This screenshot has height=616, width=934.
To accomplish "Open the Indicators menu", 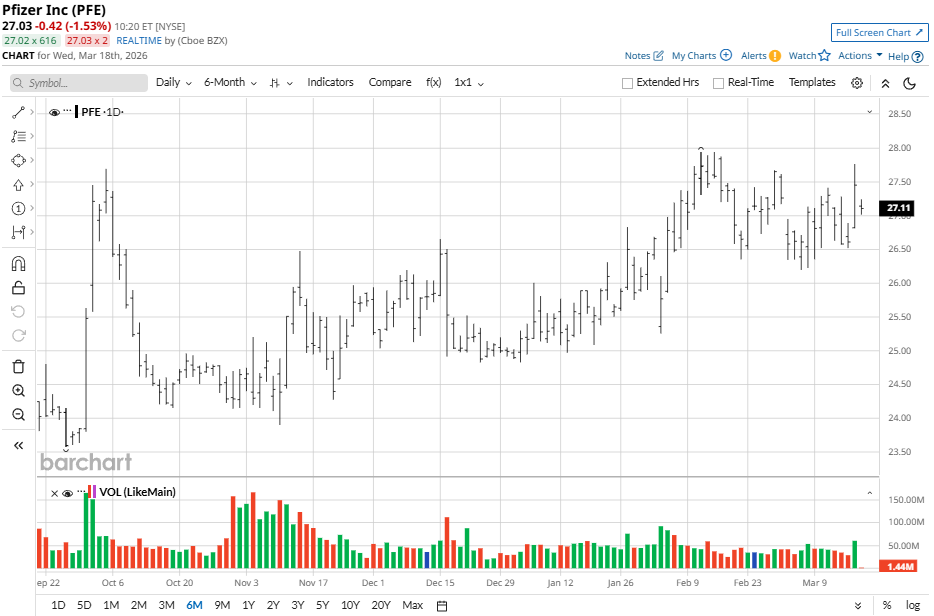I will click(x=330, y=82).
